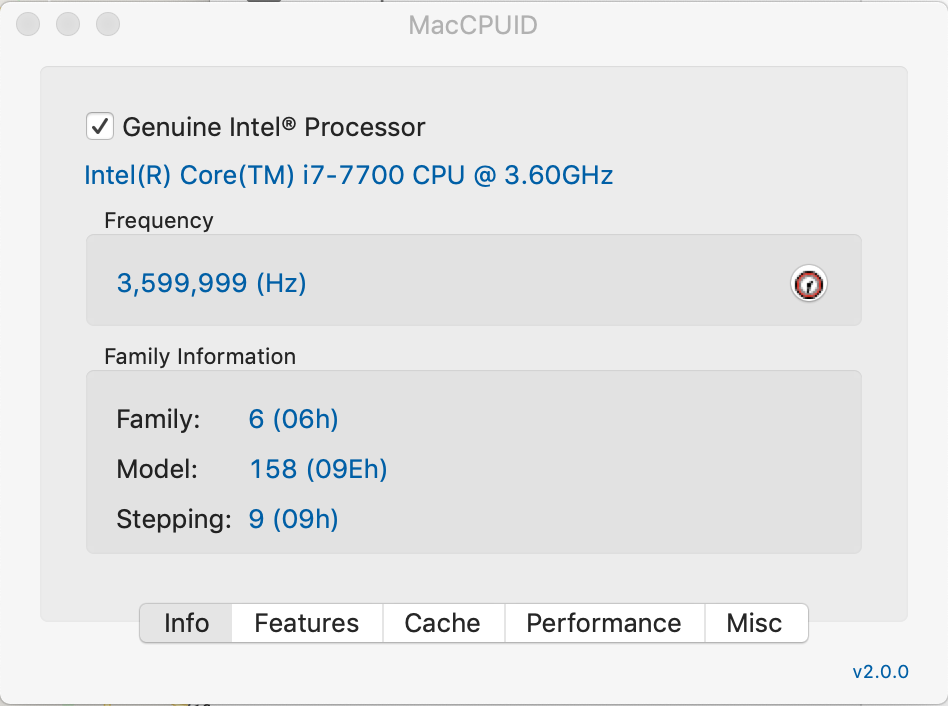Click the Genuine Intel Processor label text

(274, 127)
